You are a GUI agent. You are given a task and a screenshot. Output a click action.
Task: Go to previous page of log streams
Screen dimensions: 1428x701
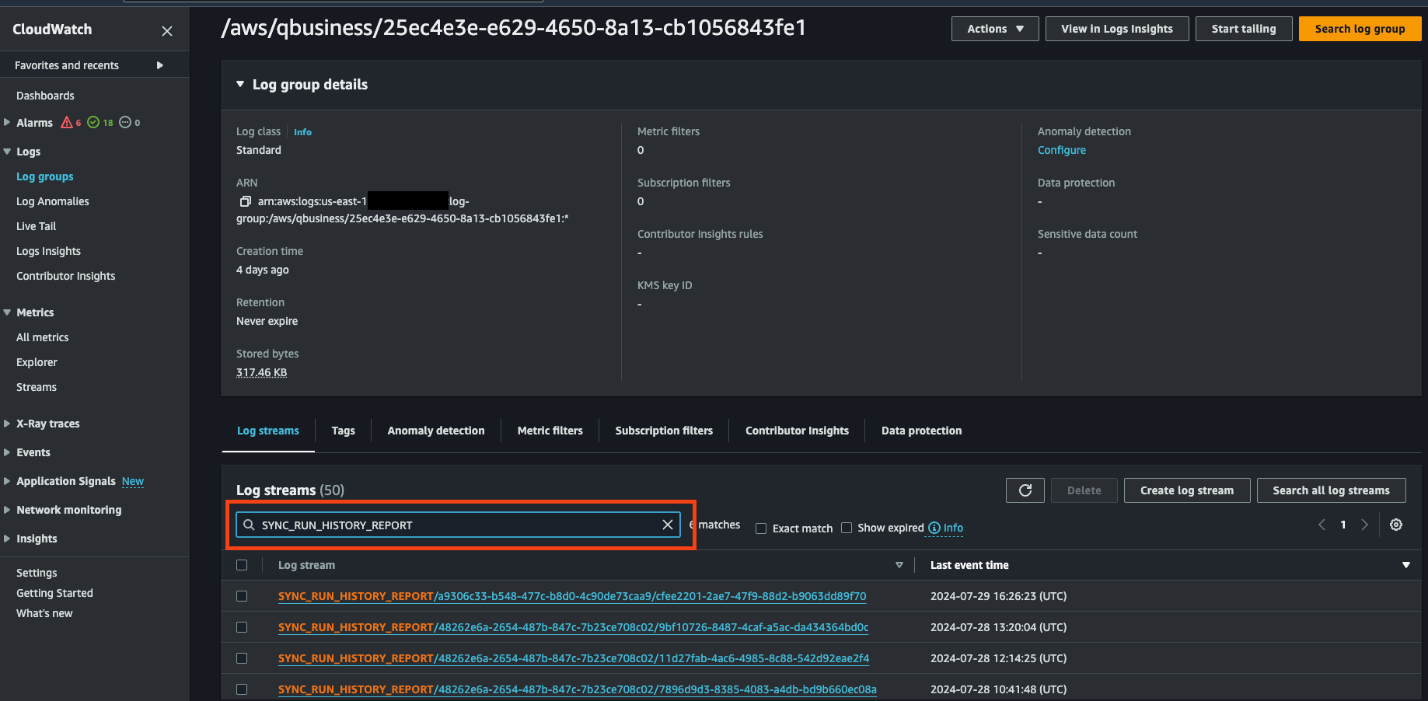tap(1322, 525)
